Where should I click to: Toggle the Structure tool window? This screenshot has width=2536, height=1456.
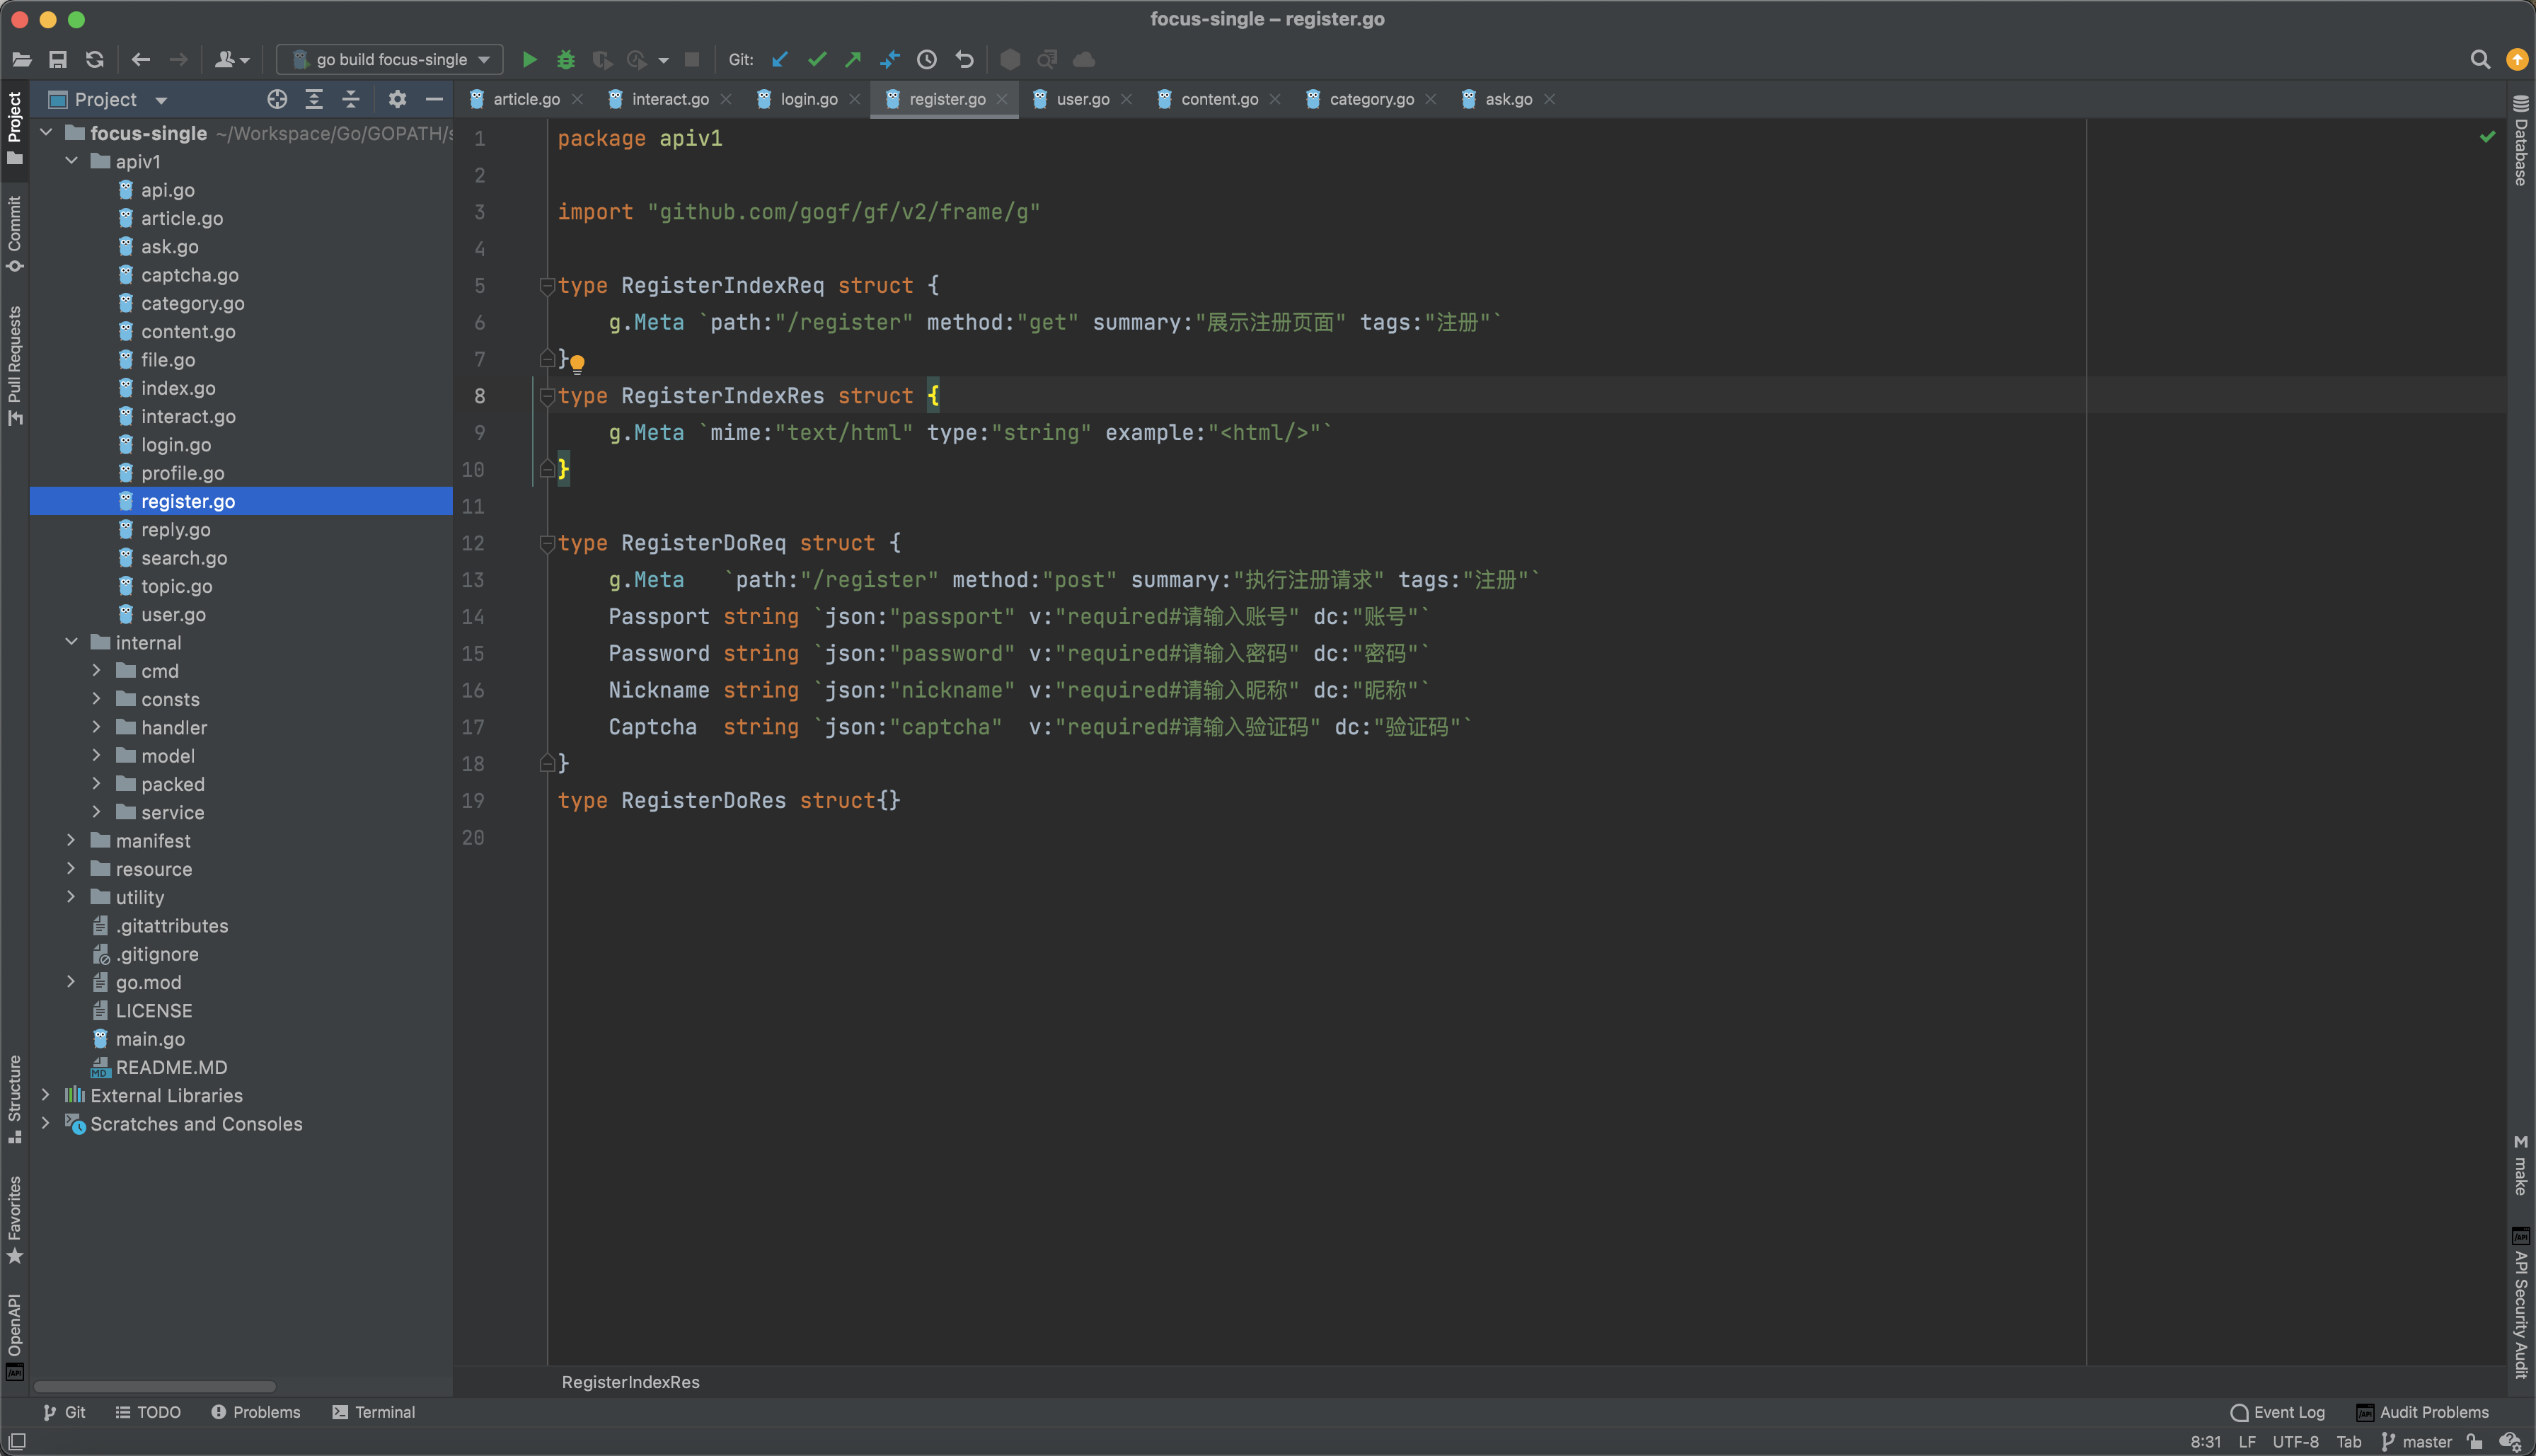(14, 1097)
